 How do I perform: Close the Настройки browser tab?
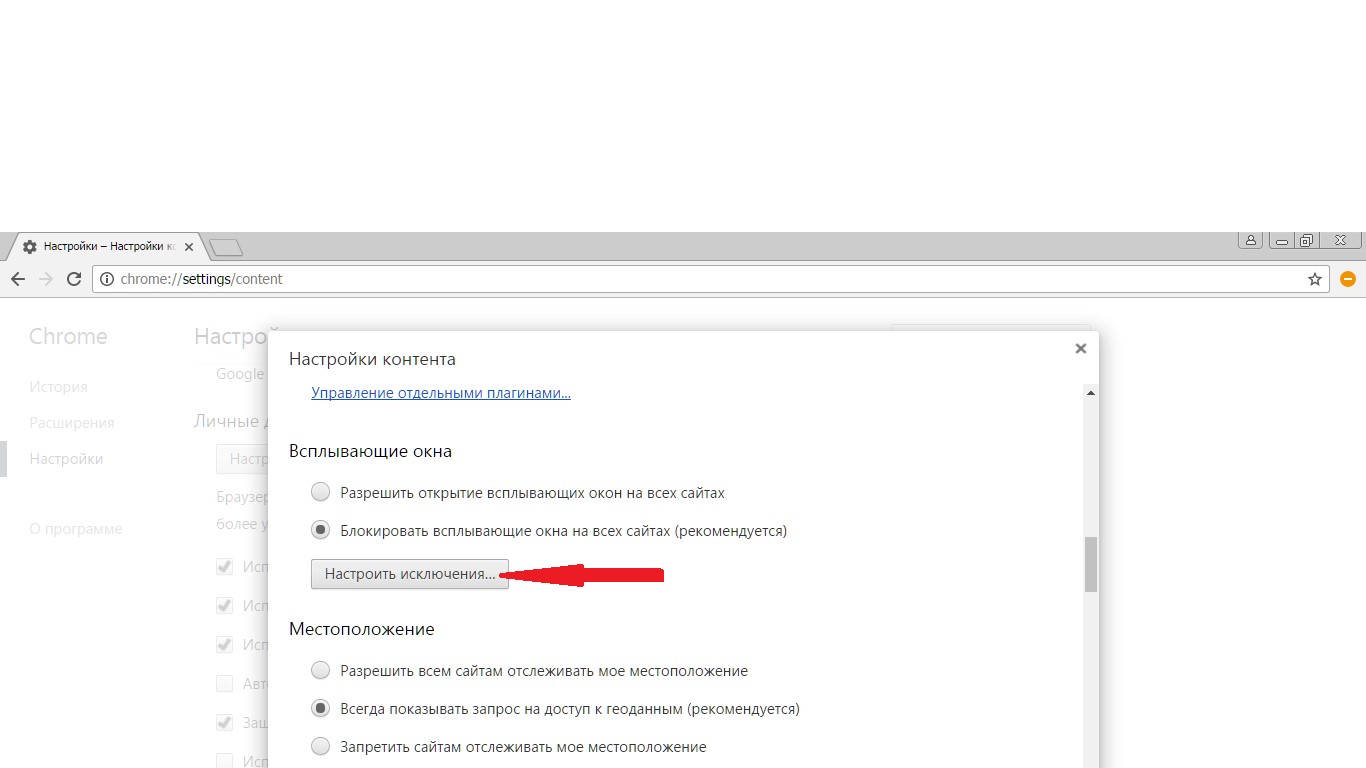189,246
